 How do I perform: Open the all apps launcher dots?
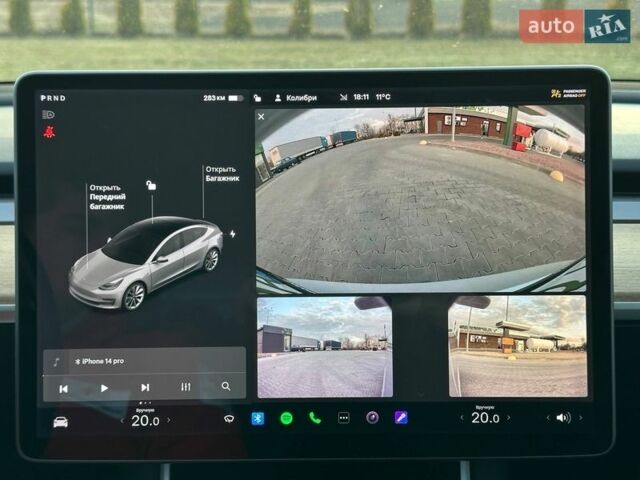[x=344, y=418]
